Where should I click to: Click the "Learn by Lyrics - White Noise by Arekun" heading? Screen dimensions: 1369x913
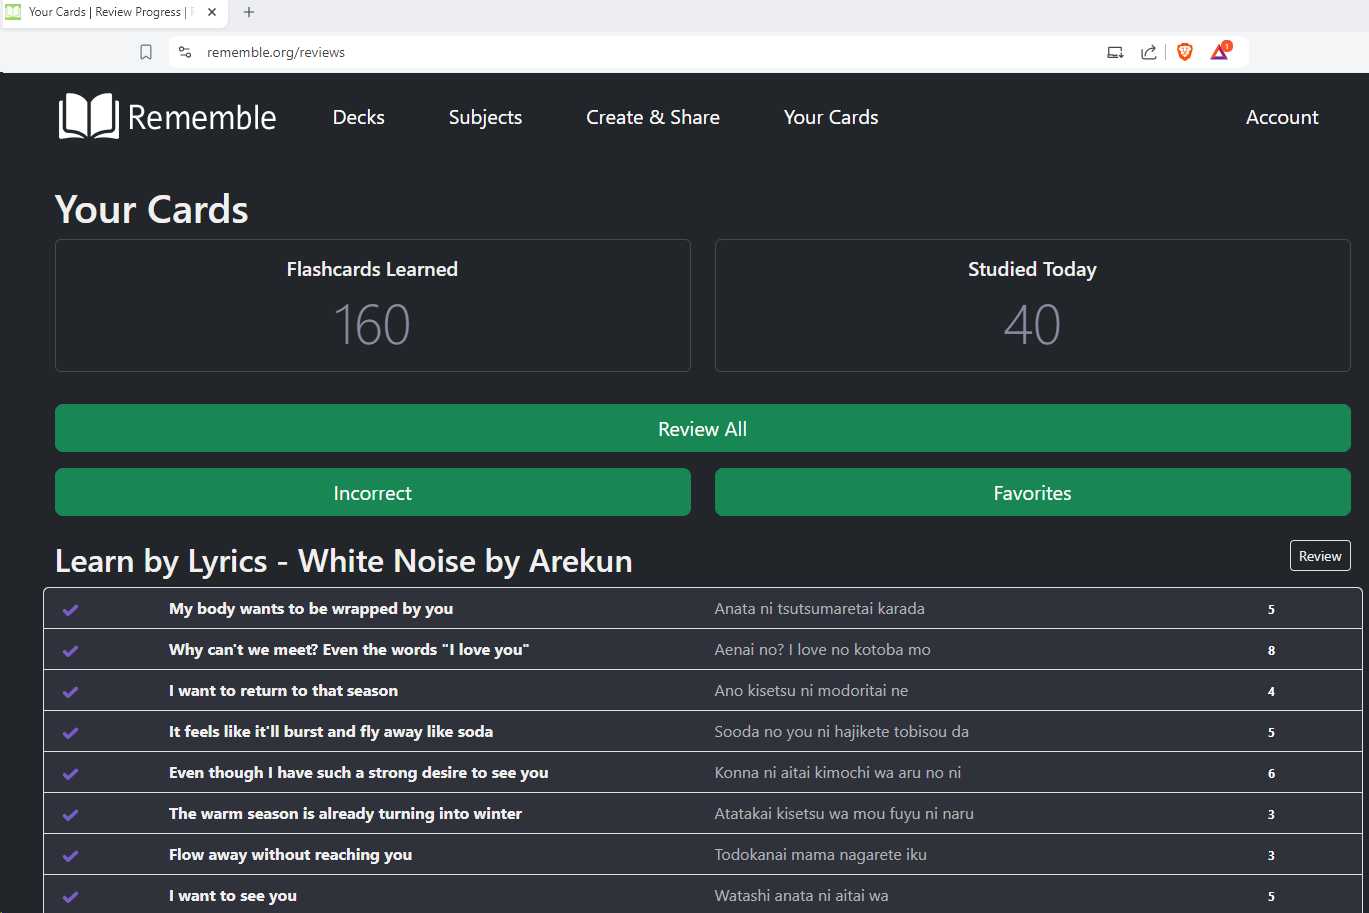[x=344, y=561]
